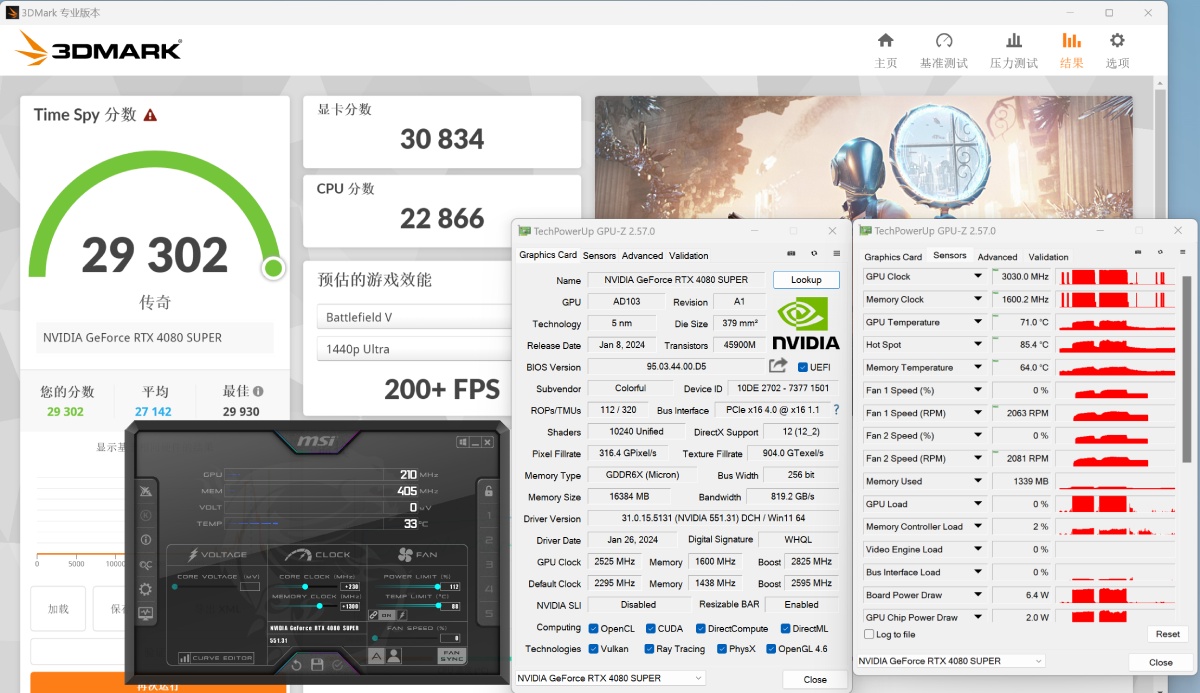1200x693 pixels.
Task: Switch to Validation tab in Graphics Card window
Action: (x=688, y=255)
